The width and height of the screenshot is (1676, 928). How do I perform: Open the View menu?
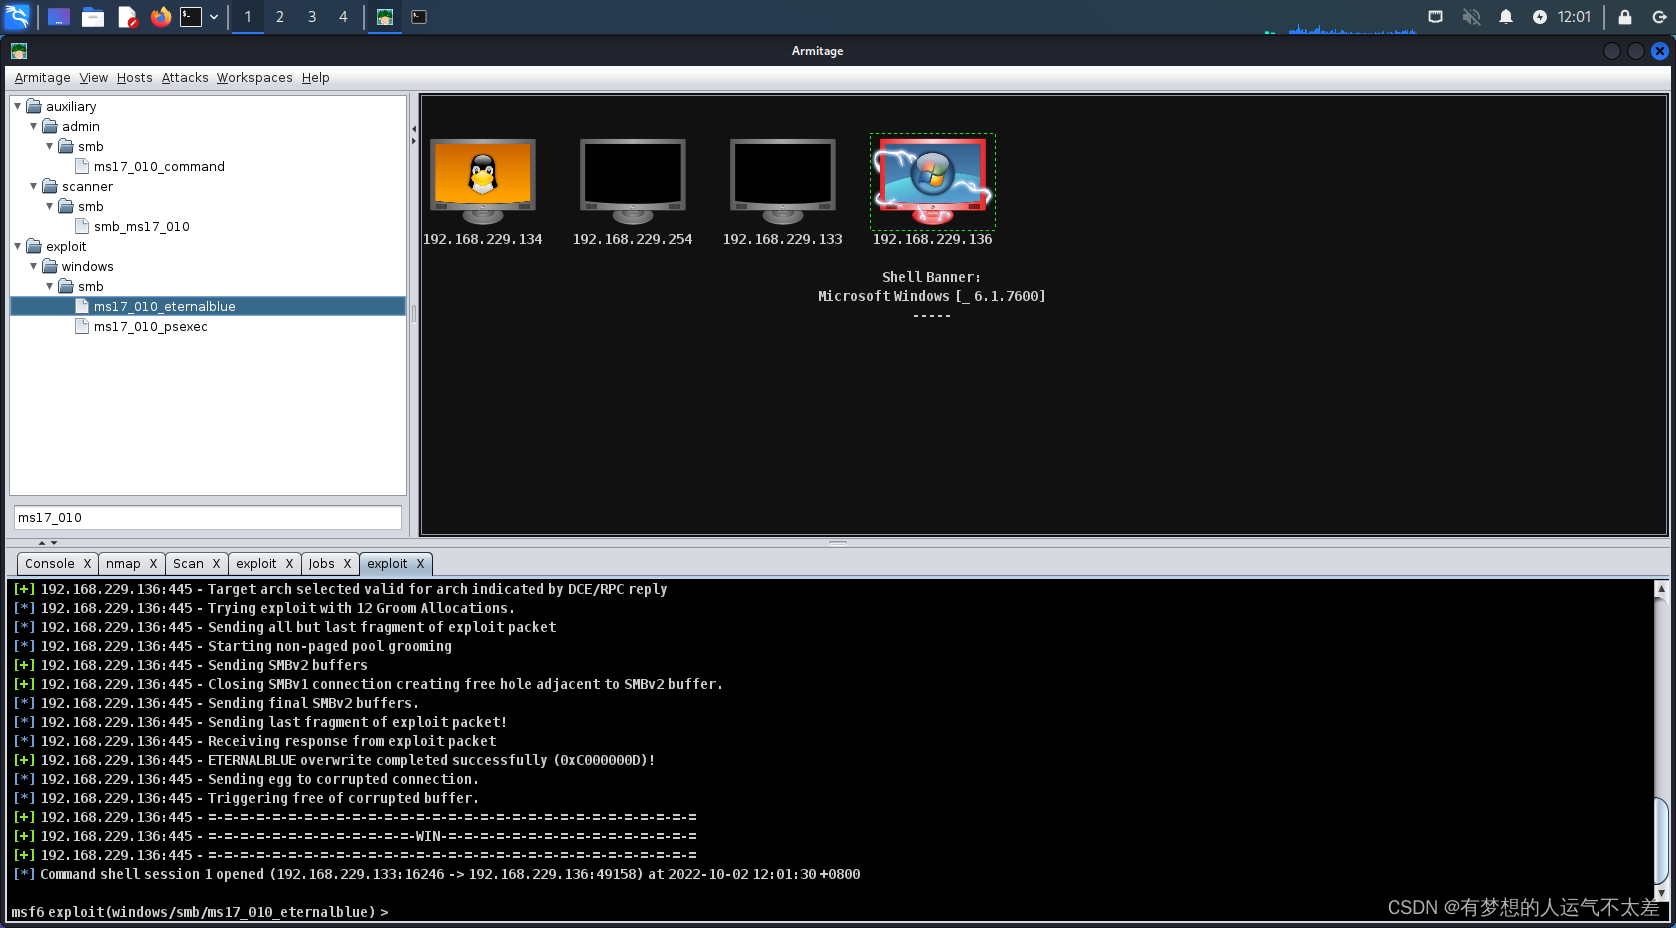tap(94, 78)
